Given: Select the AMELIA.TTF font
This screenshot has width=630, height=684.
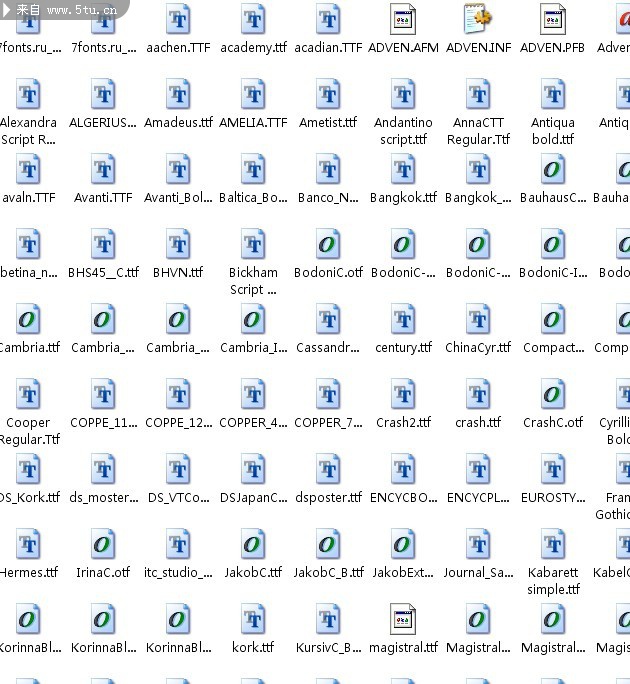Looking at the screenshot, I should pyautogui.click(x=253, y=95).
